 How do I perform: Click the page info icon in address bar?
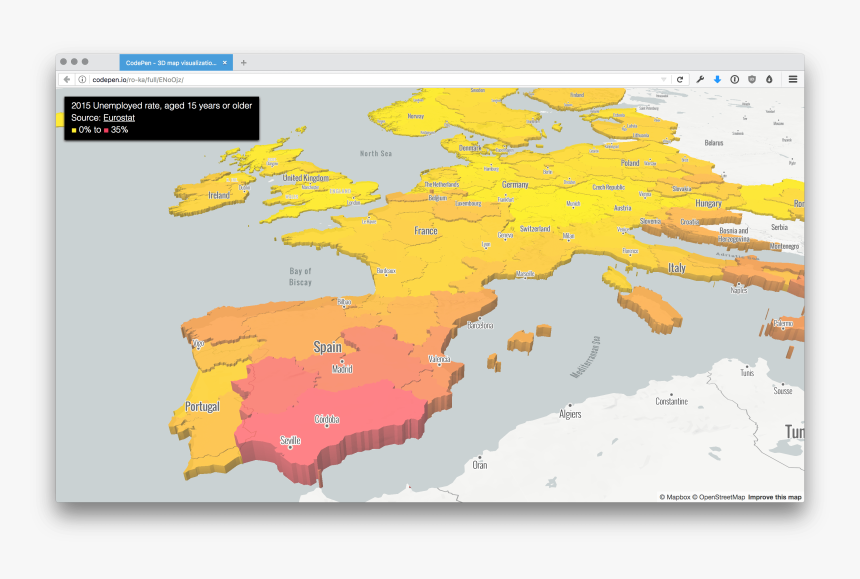[82, 79]
